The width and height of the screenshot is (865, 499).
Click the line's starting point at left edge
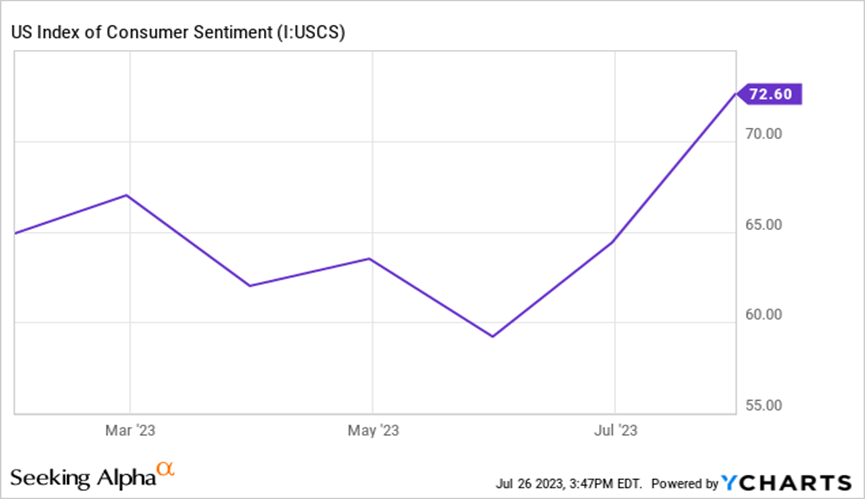pos(13,233)
